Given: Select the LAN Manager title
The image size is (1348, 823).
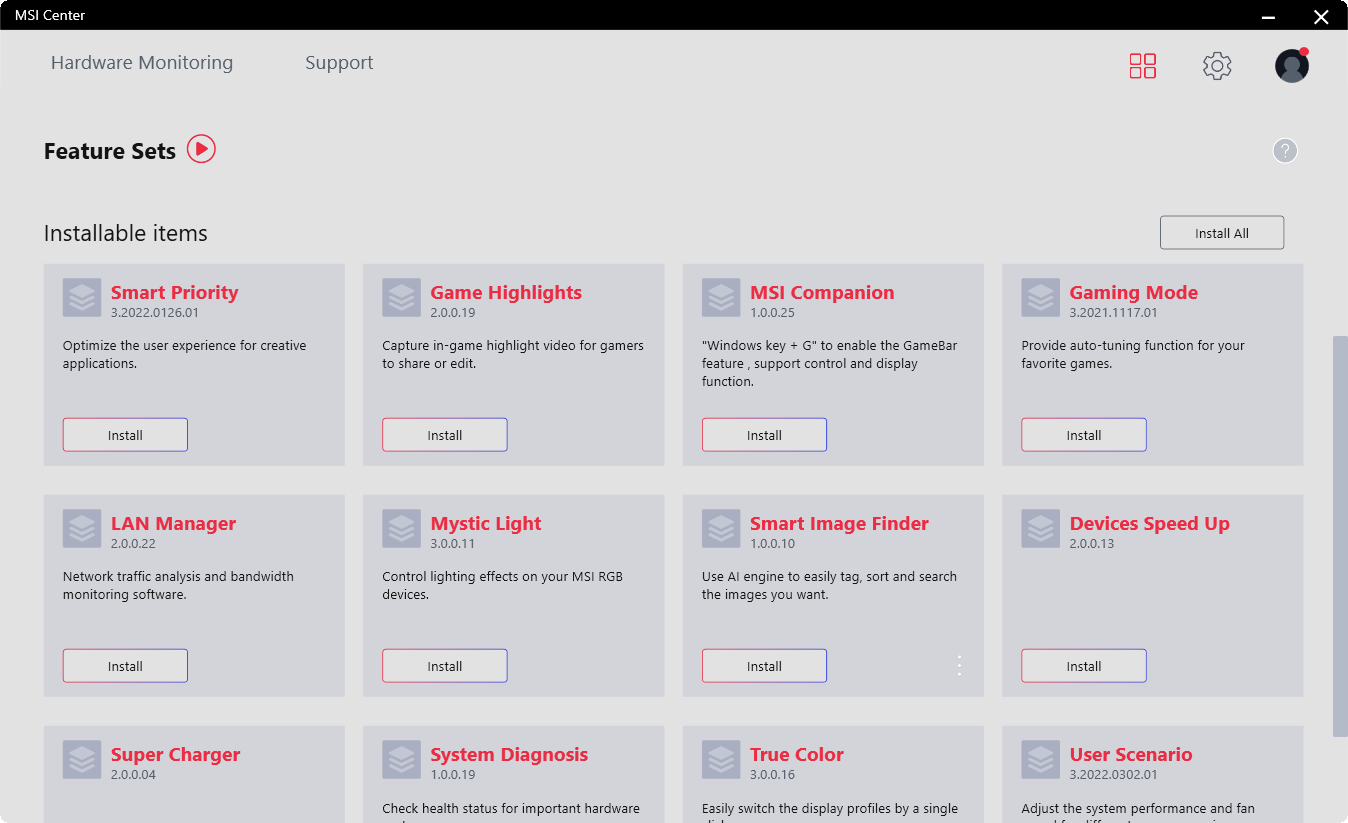Looking at the screenshot, I should pyautogui.click(x=174, y=524).
